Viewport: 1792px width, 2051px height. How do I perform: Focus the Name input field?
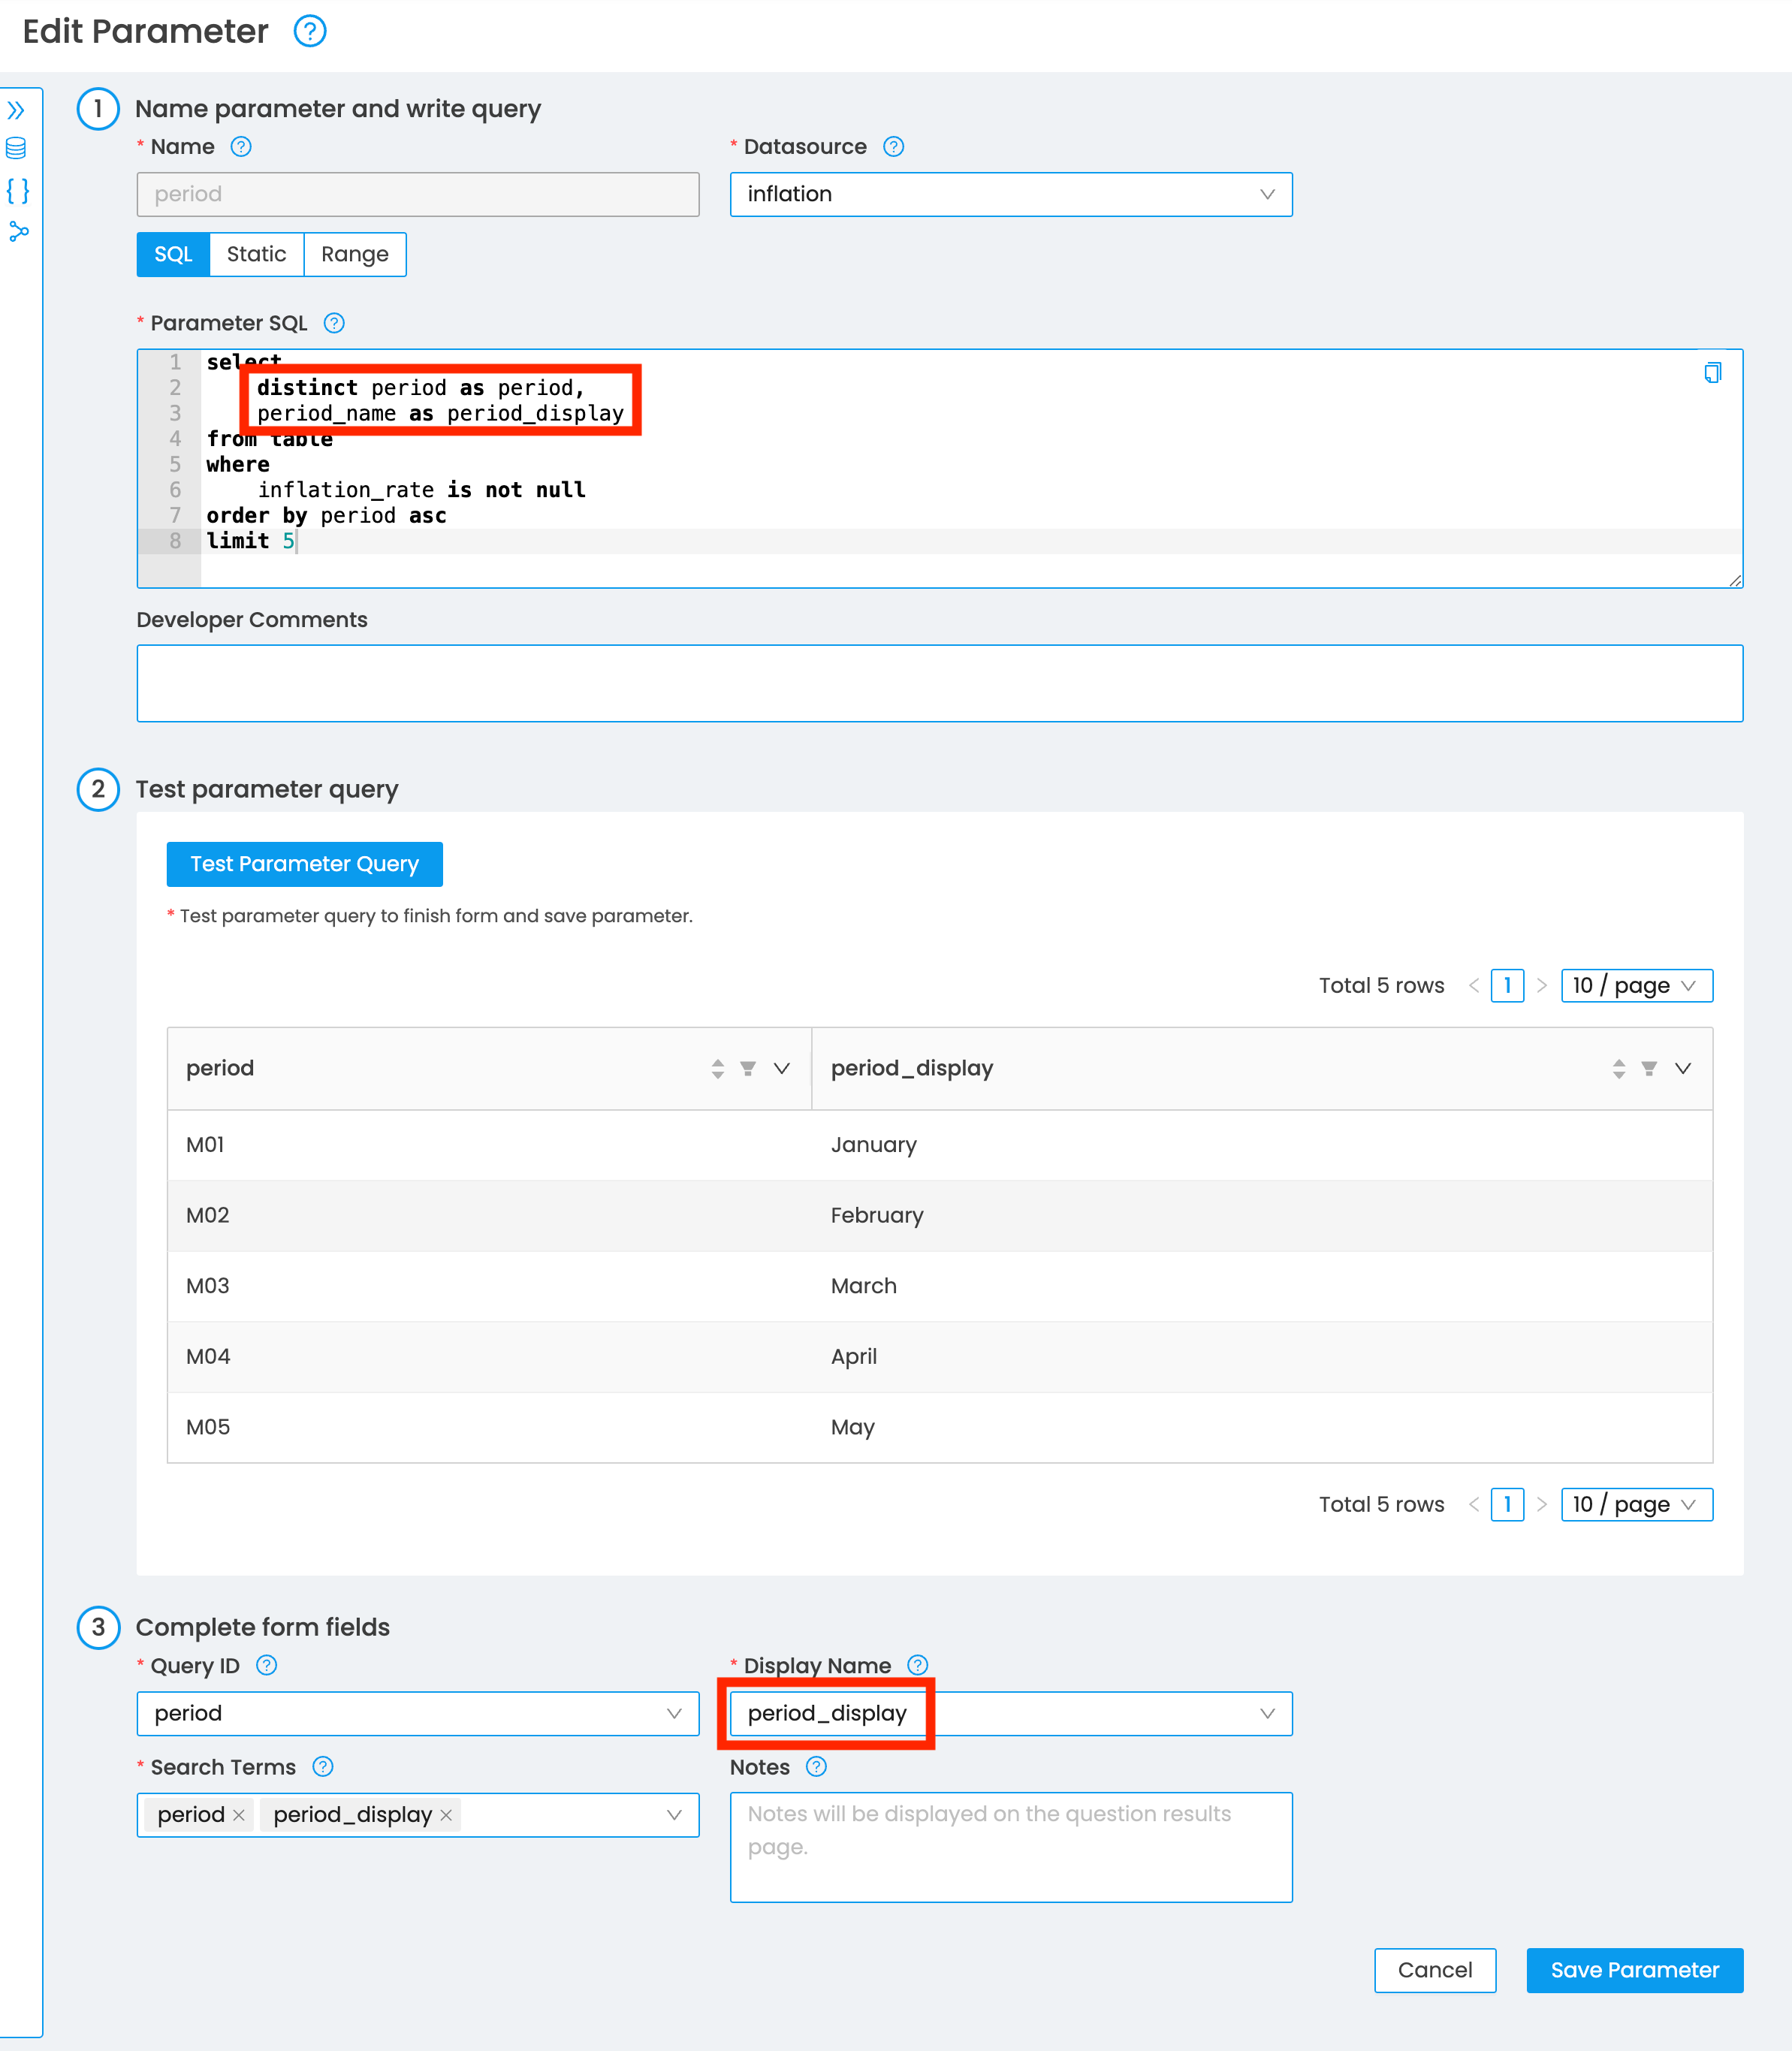(x=418, y=195)
